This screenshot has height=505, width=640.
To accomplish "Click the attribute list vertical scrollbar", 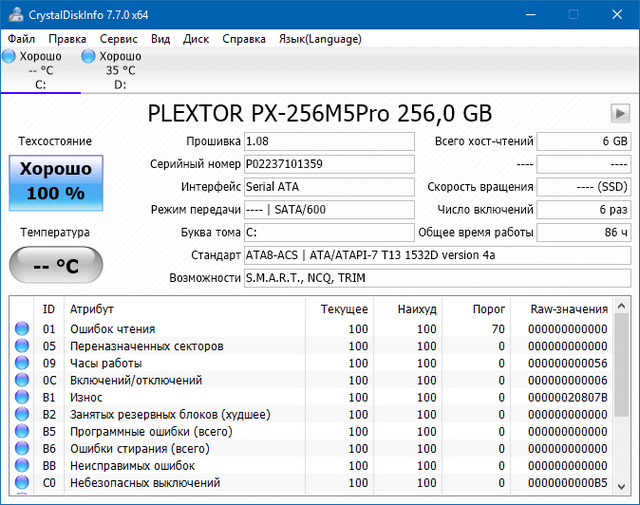I will tap(620, 400).
